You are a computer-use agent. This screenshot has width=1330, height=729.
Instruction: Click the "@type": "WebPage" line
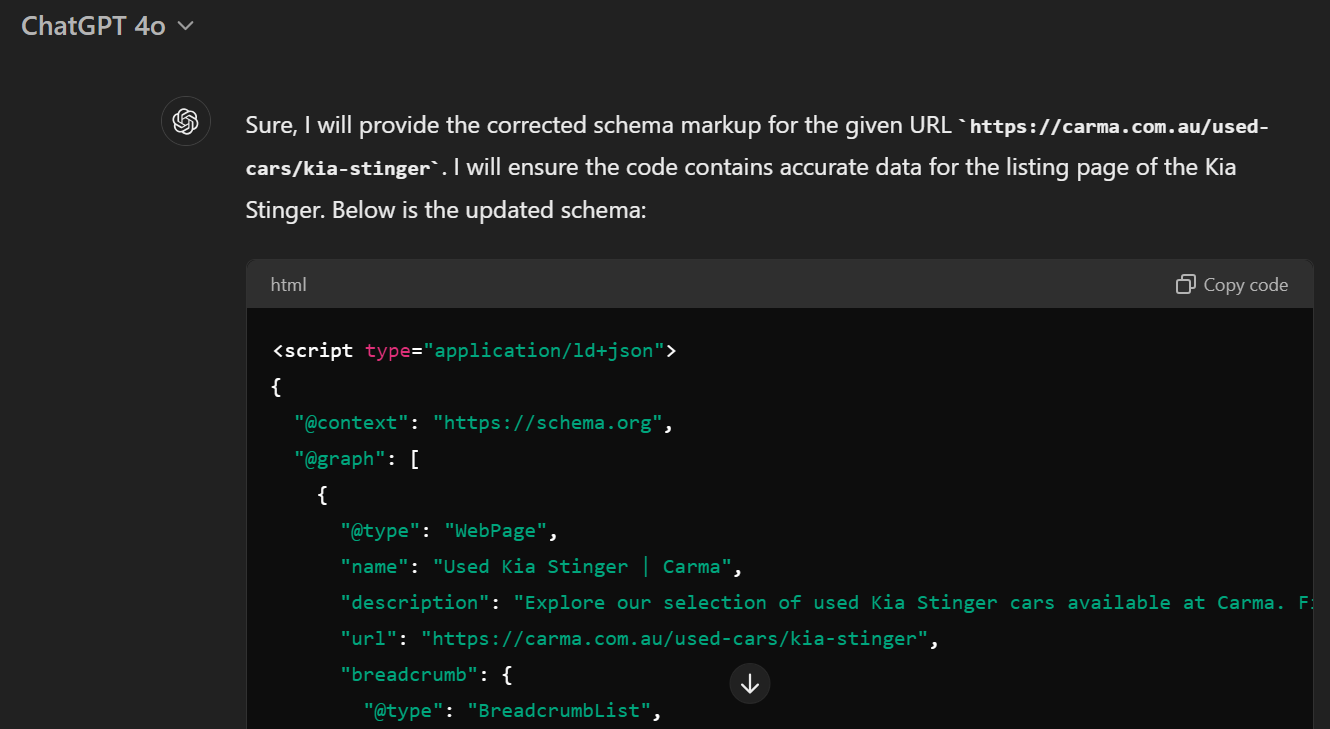(449, 531)
